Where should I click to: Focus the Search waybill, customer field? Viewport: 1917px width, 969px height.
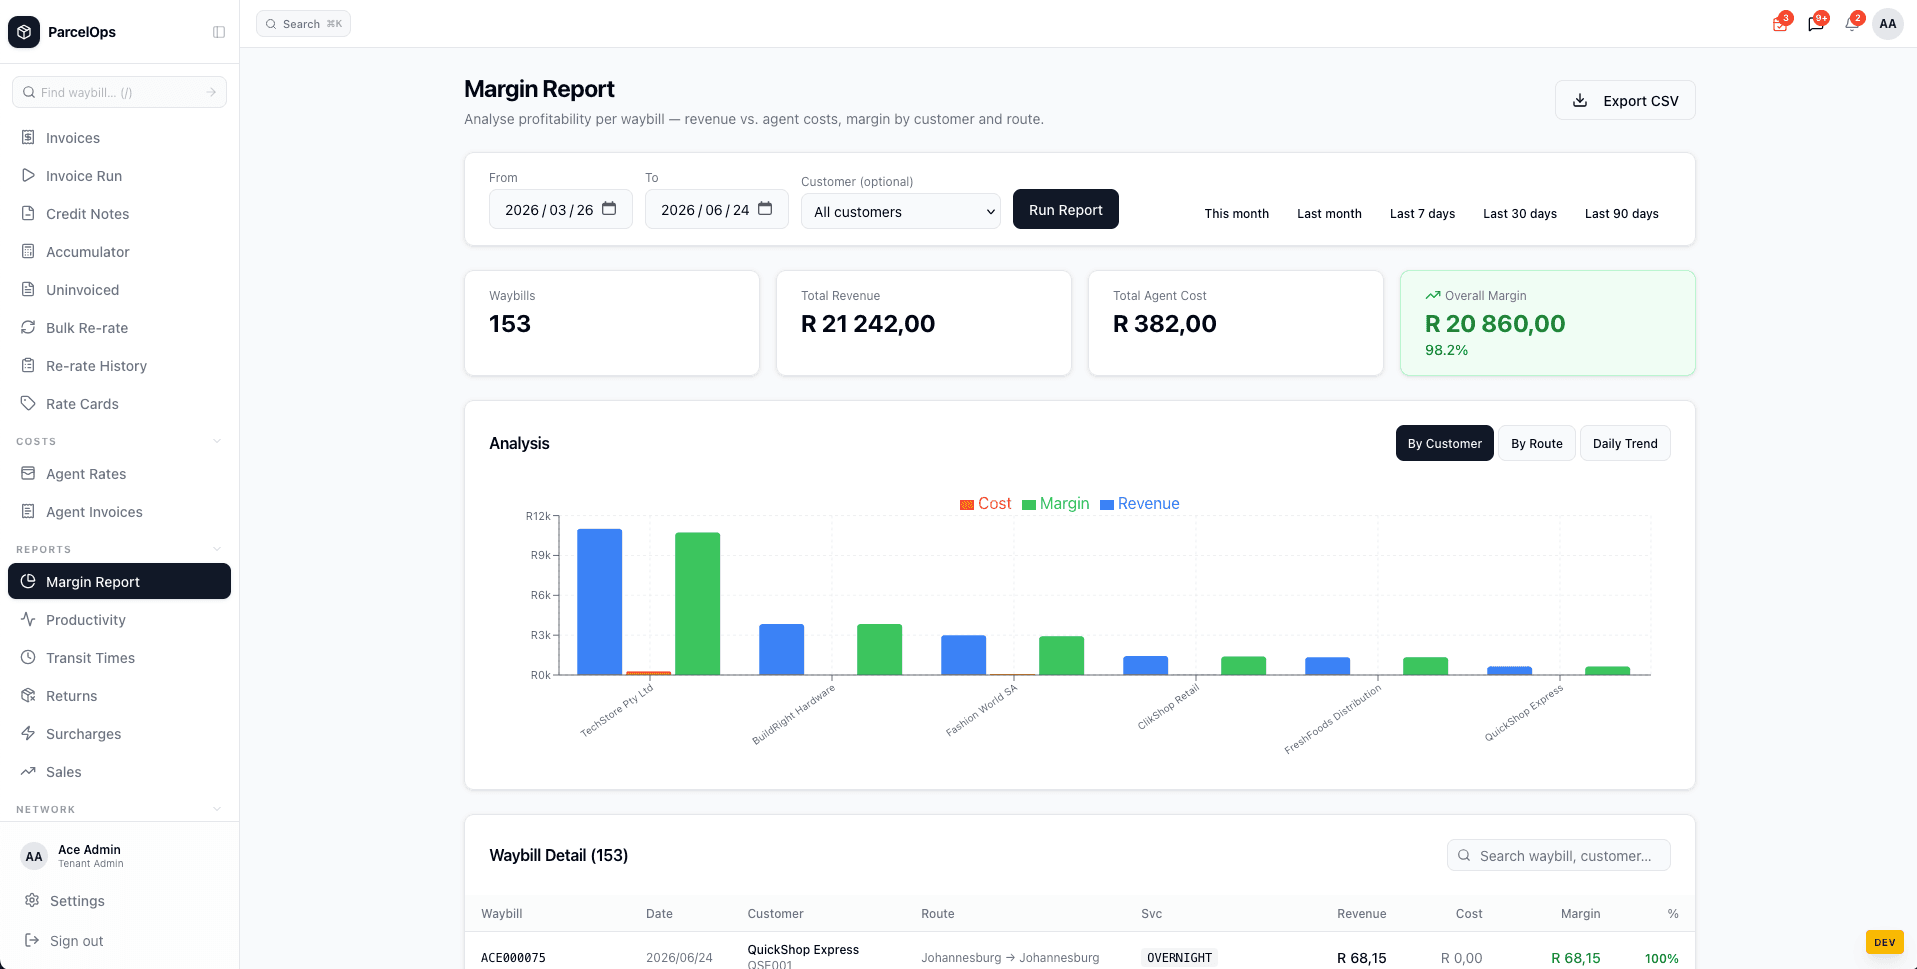click(1558, 855)
